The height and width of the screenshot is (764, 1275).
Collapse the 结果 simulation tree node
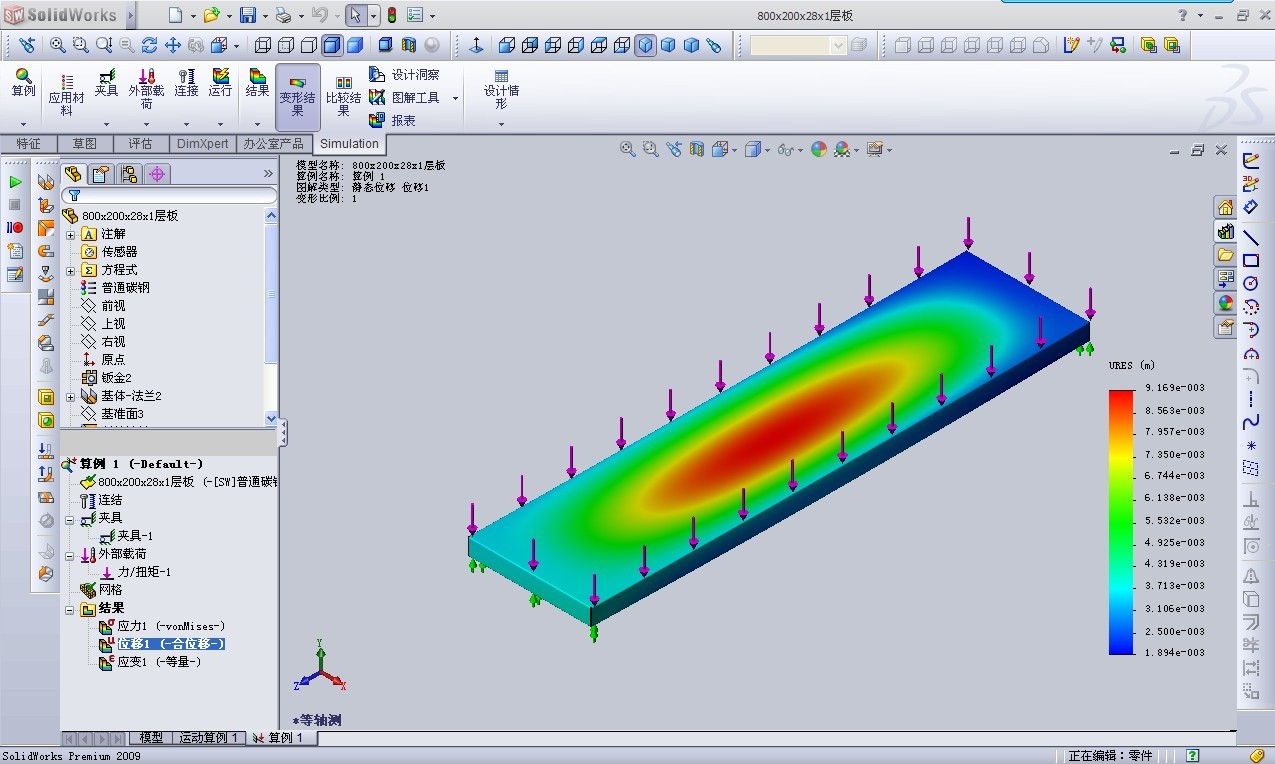70,608
